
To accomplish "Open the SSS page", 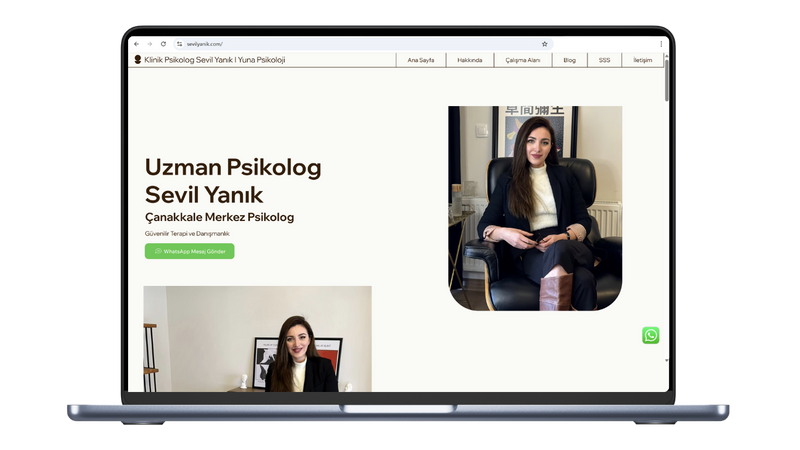I will coord(605,60).
